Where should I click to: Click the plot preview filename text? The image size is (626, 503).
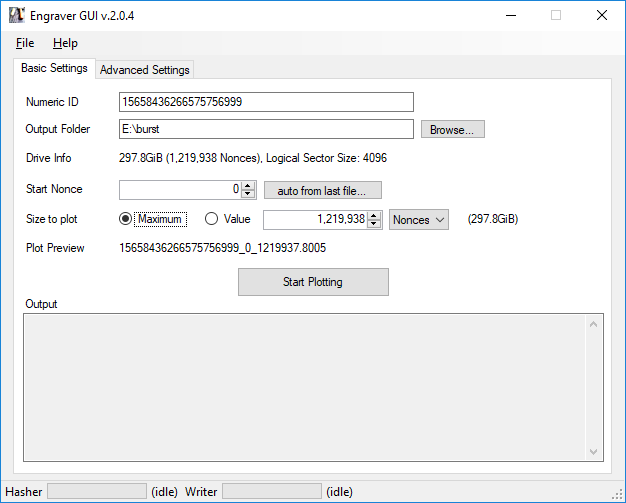click(222, 248)
